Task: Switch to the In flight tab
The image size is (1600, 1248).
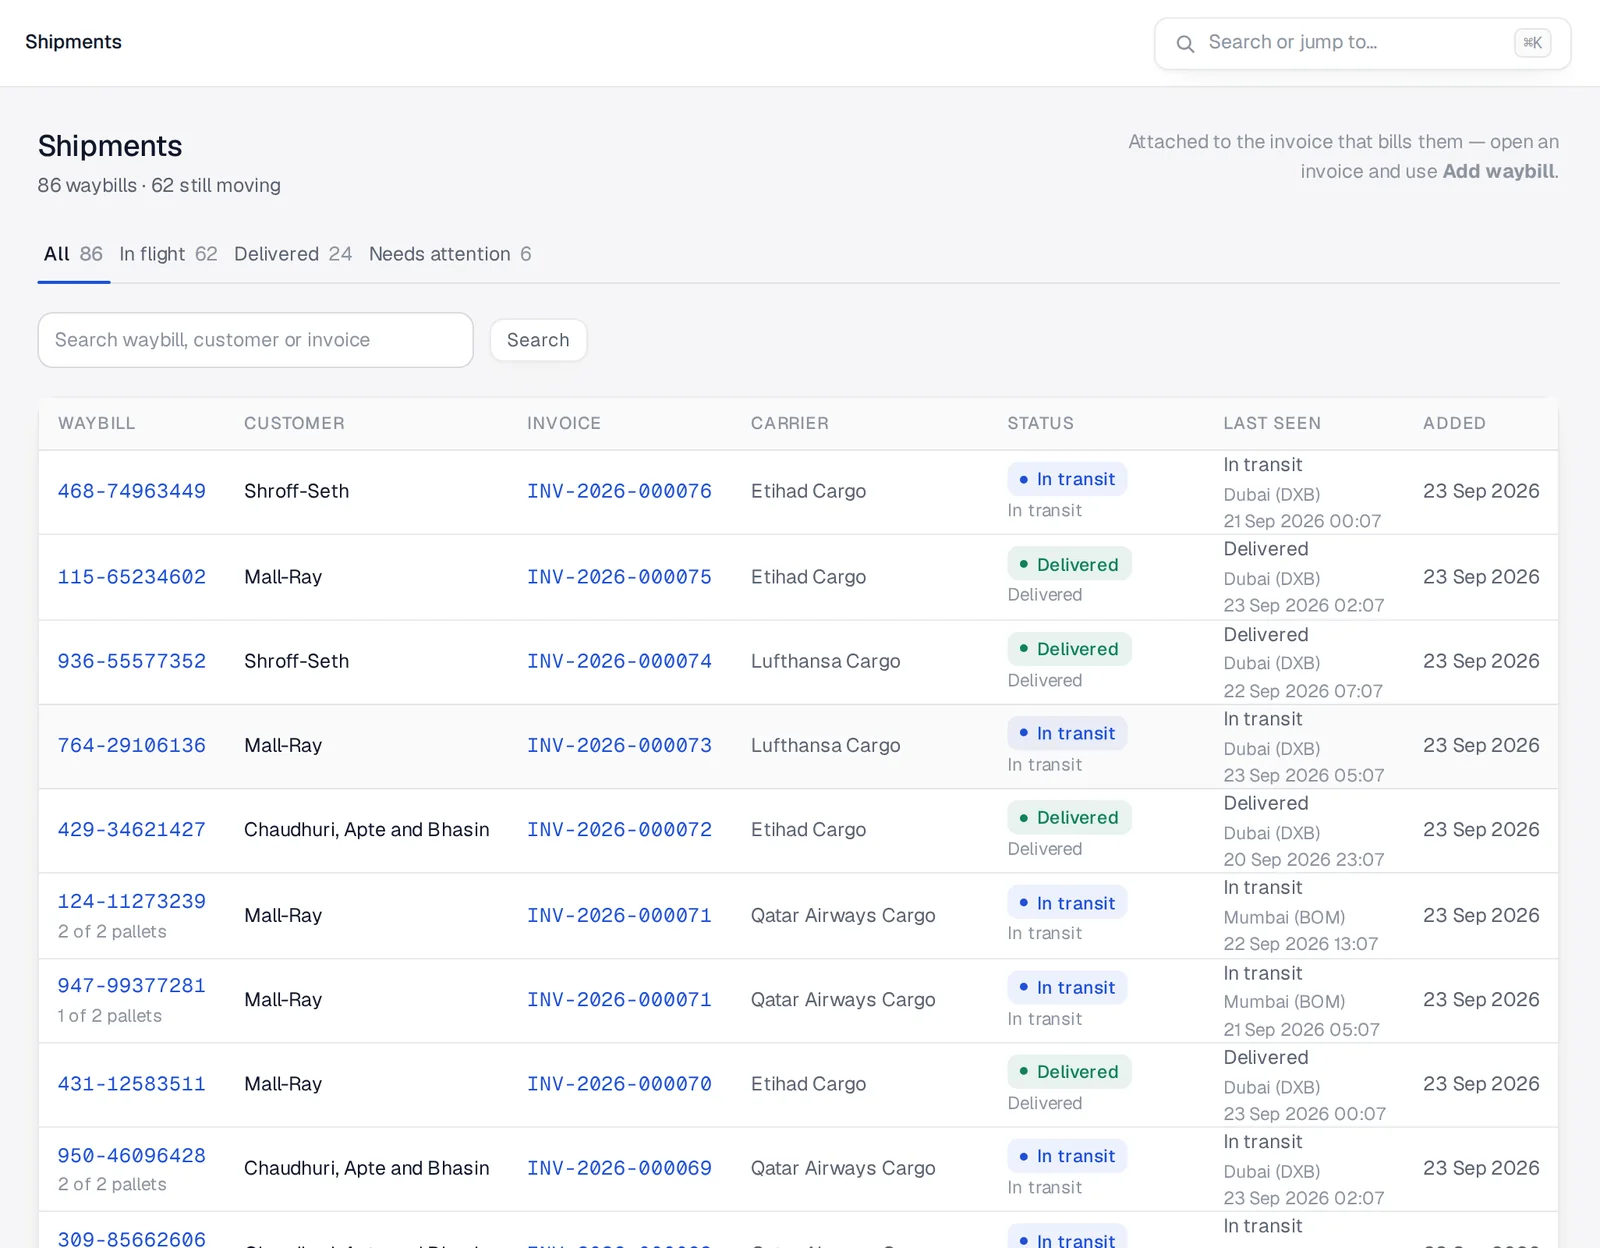Action: [168, 254]
